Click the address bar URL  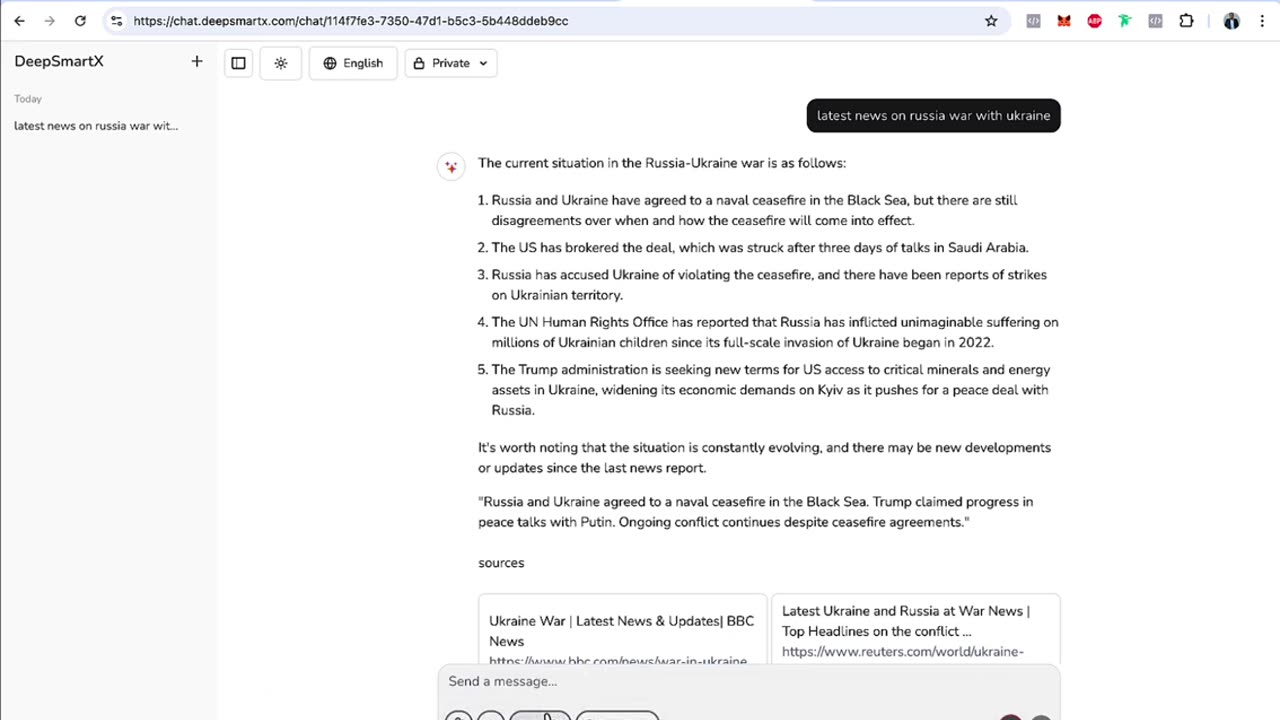(x=350, y=20)
